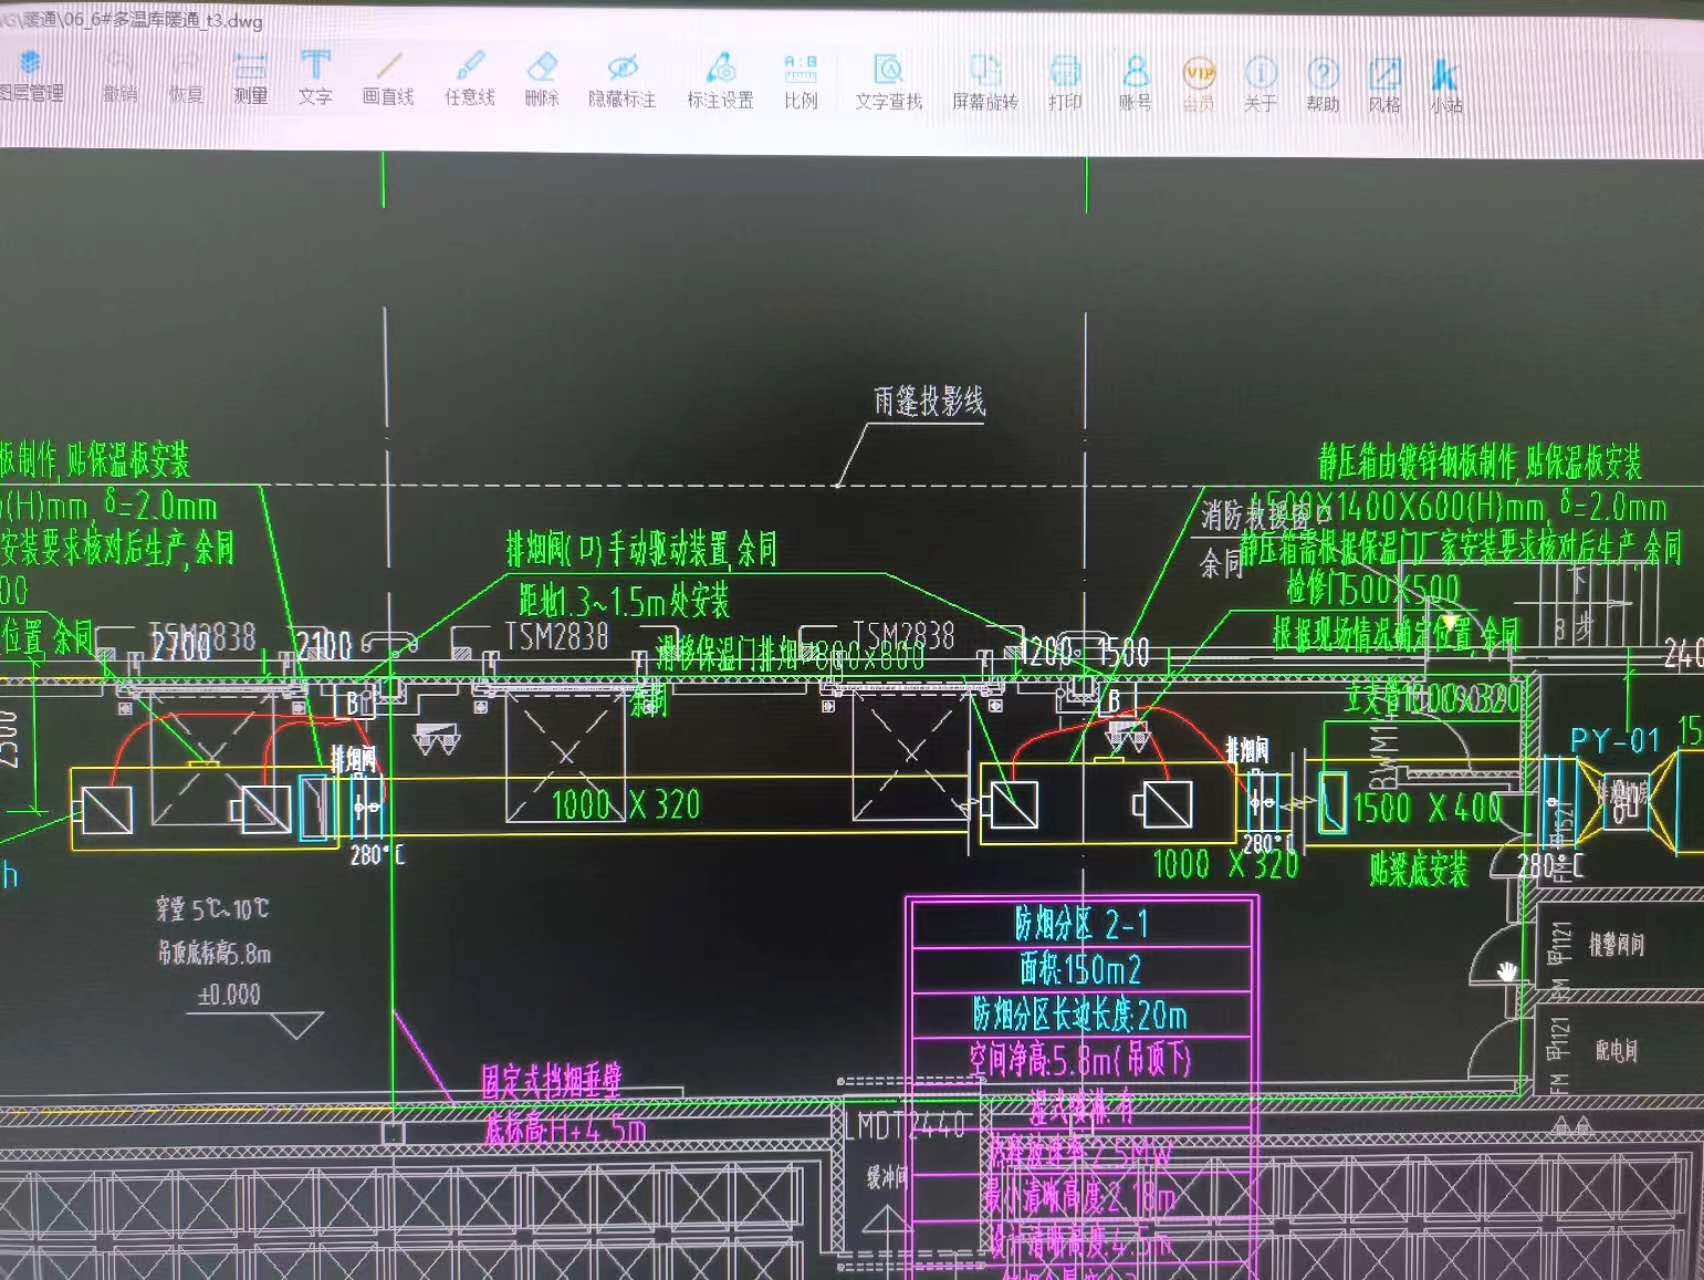Click the 1500 X 400 duct size

(x=1427, y=806)
